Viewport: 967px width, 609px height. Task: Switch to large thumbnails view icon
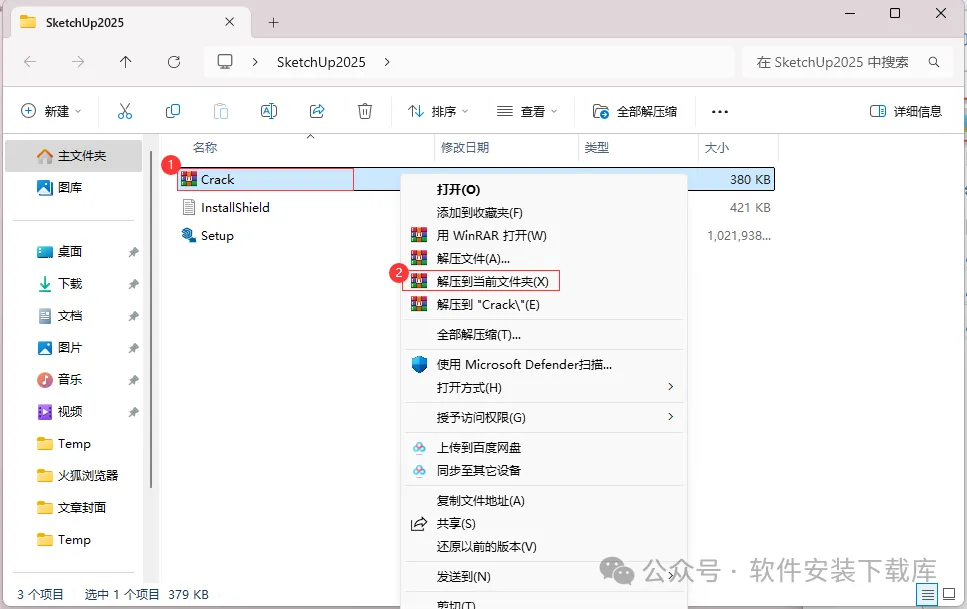pos(950,595)
